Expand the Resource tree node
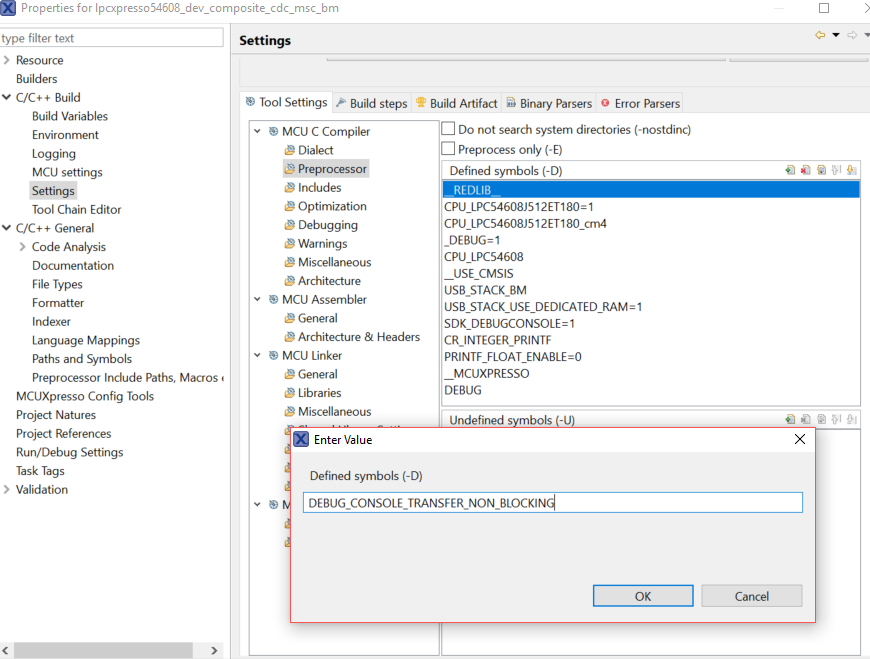This screenshot has height=659, width=870. 7,60
